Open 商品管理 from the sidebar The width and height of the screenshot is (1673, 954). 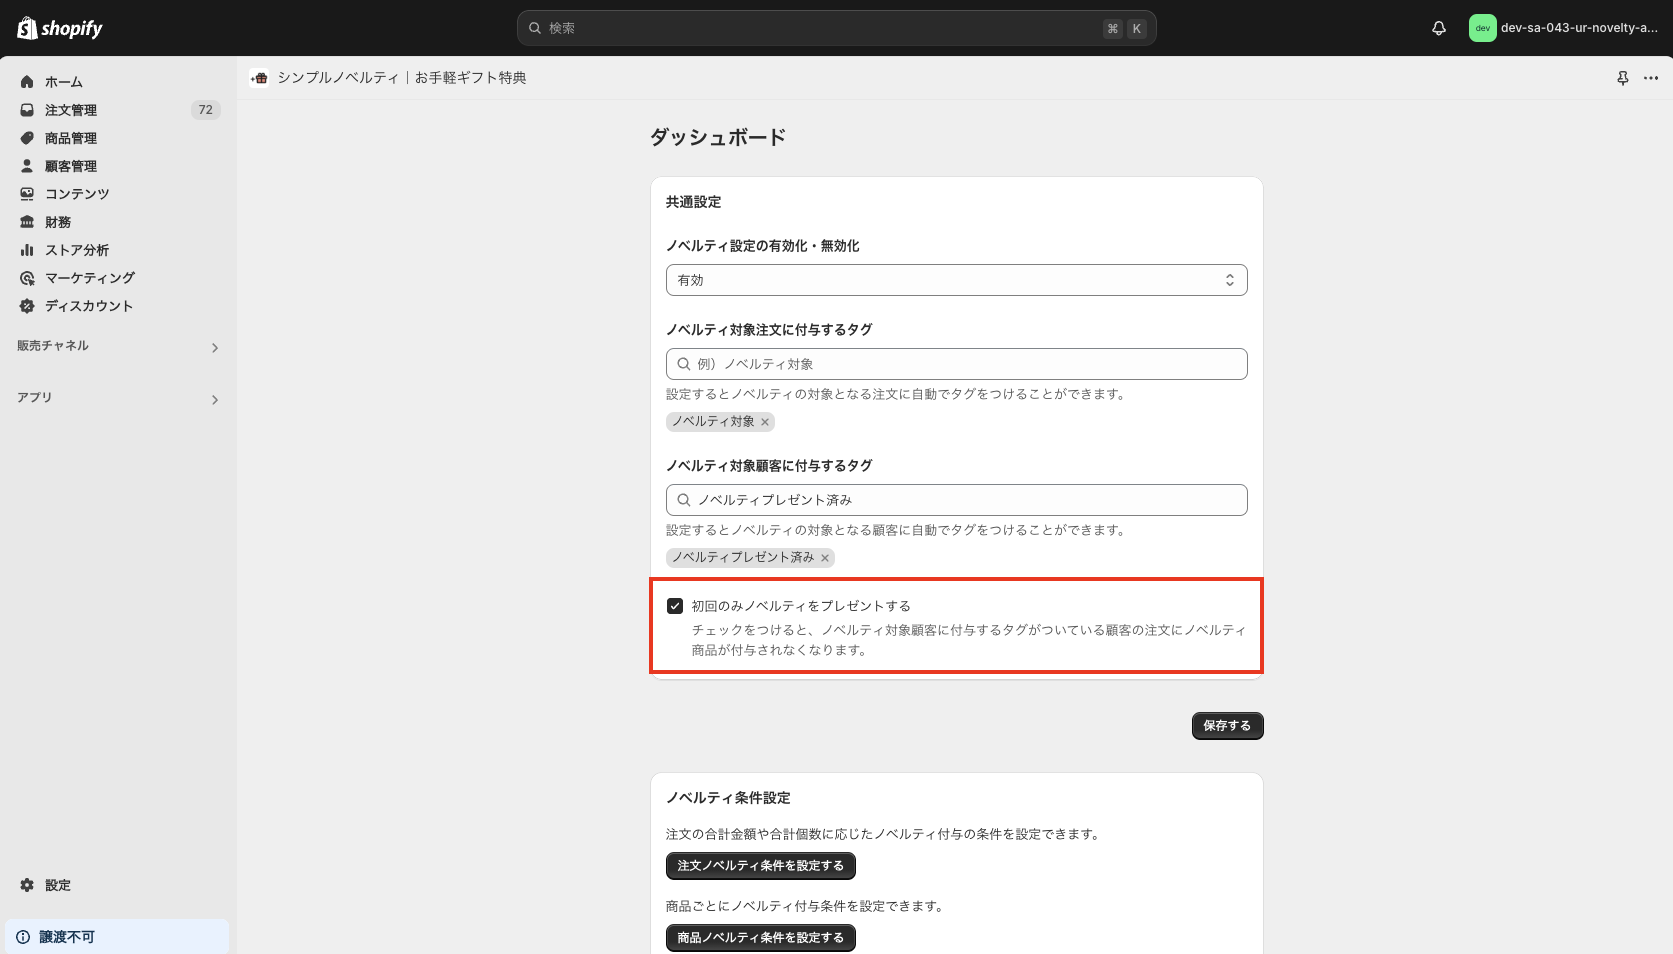(x=70, y=137)
